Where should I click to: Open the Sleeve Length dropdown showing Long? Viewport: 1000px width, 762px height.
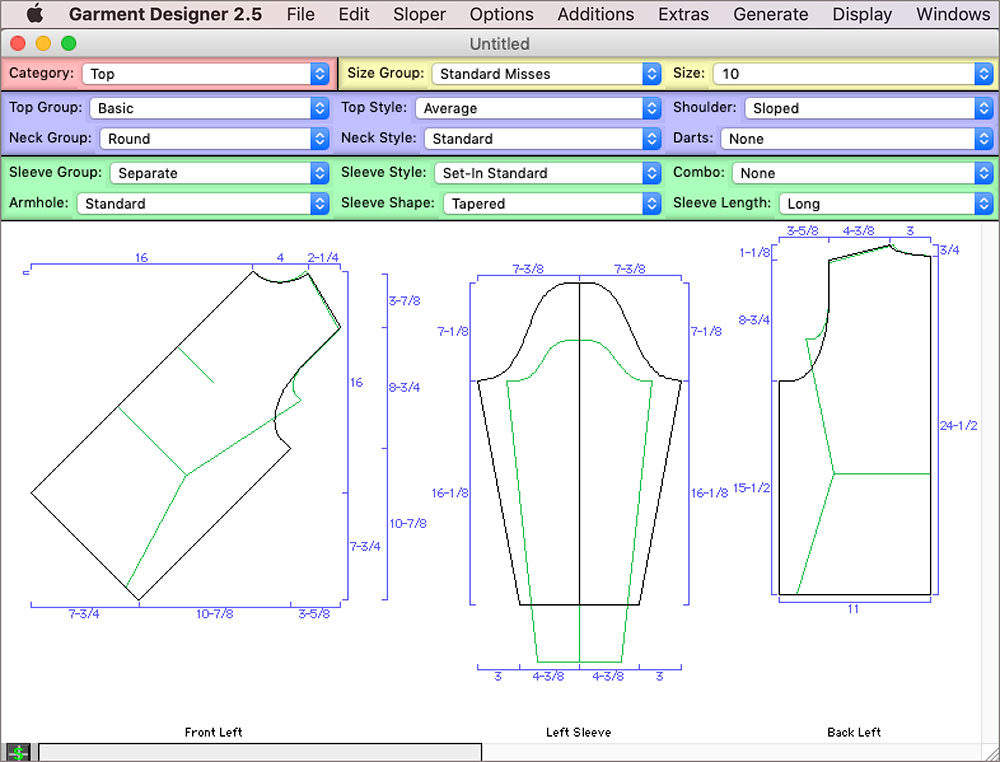pos(886,204)
